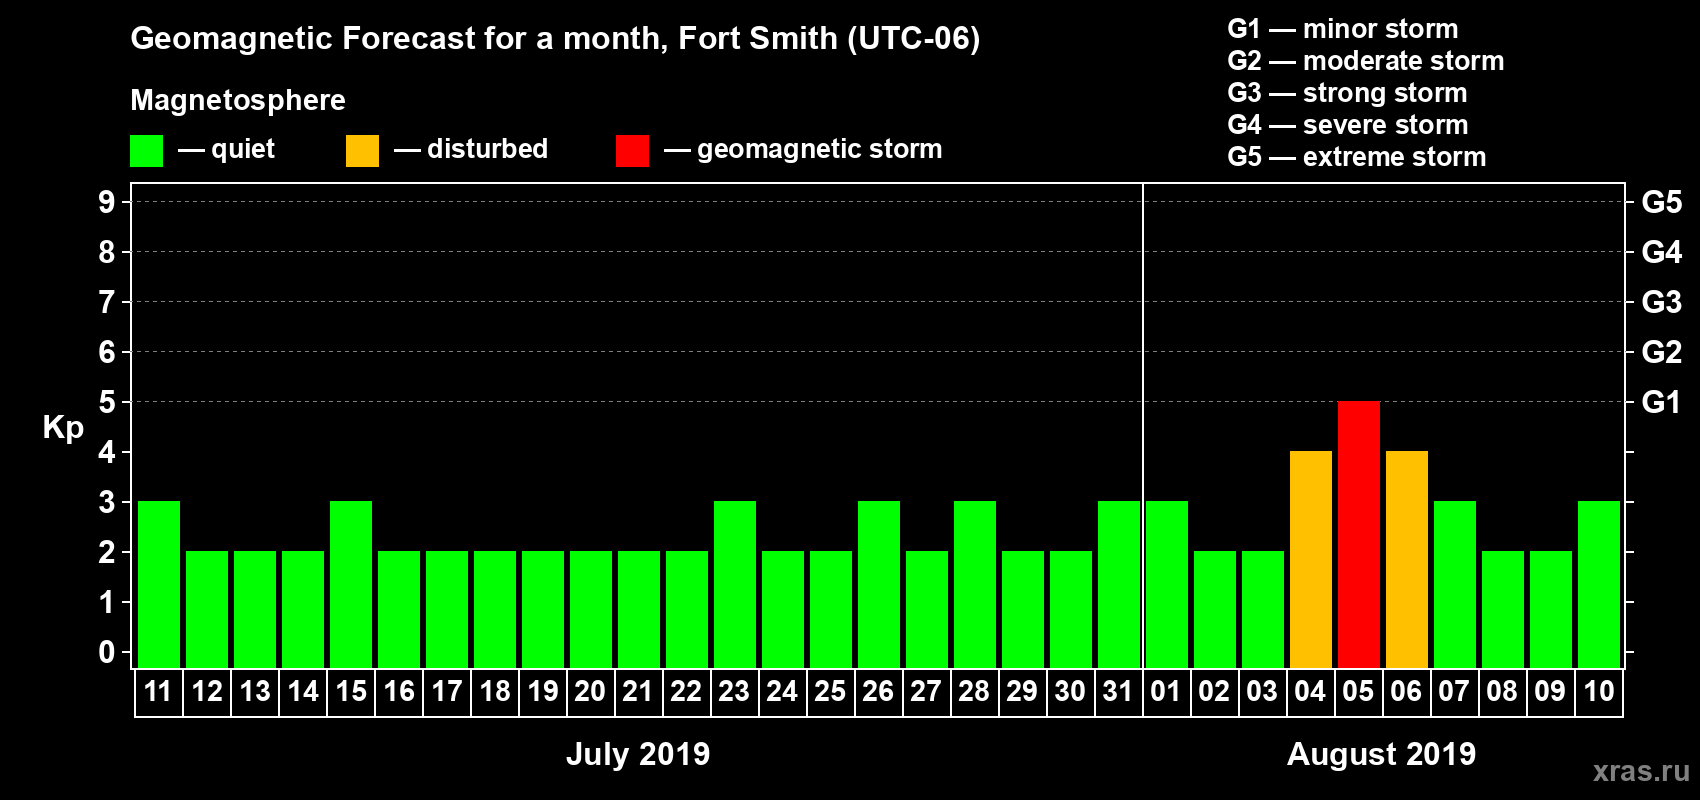Image resolution: width=1700 pixels, height=800 pixels.
Task: Click the red geomagnetic storm legend swatch
Action: (x=633, y=151)
